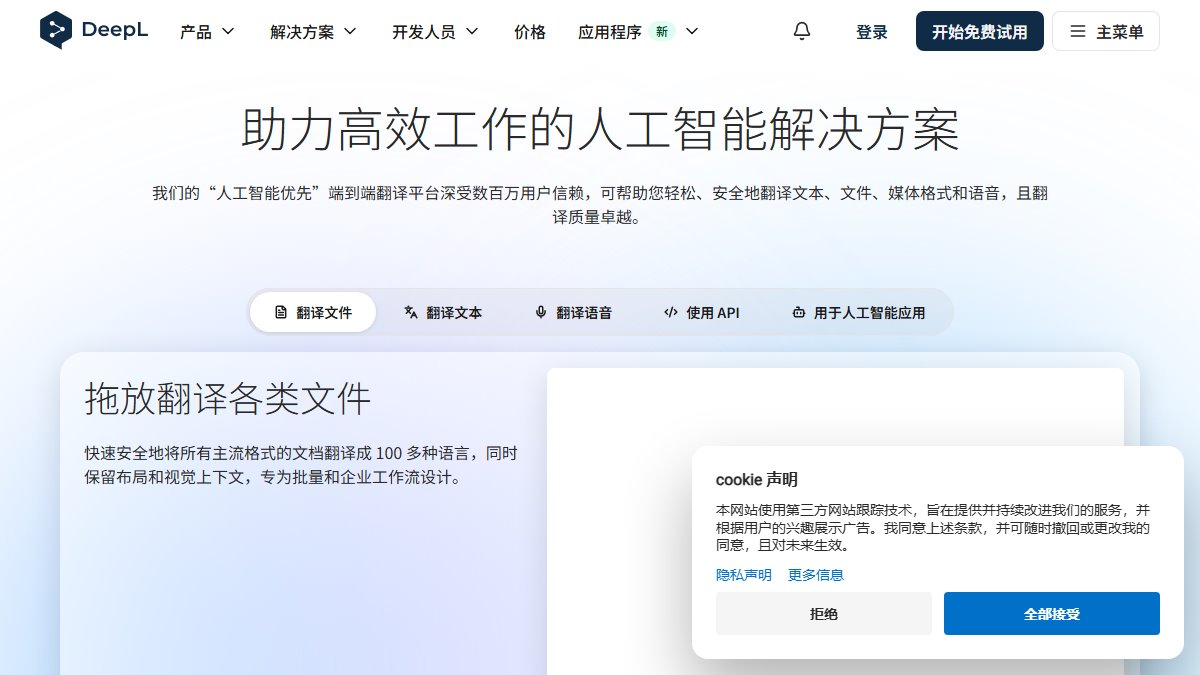Switch to the 翻译文本 tab

point(443,312)
